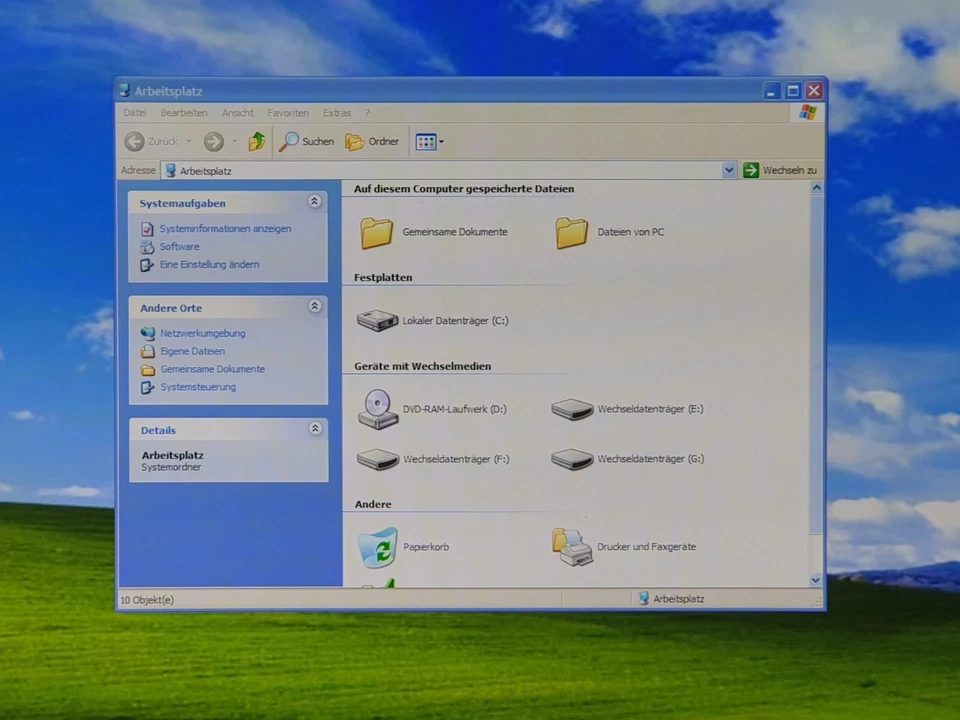Go back with the Zurück arrow button
The image size is (960, 720).
point(151,141)
